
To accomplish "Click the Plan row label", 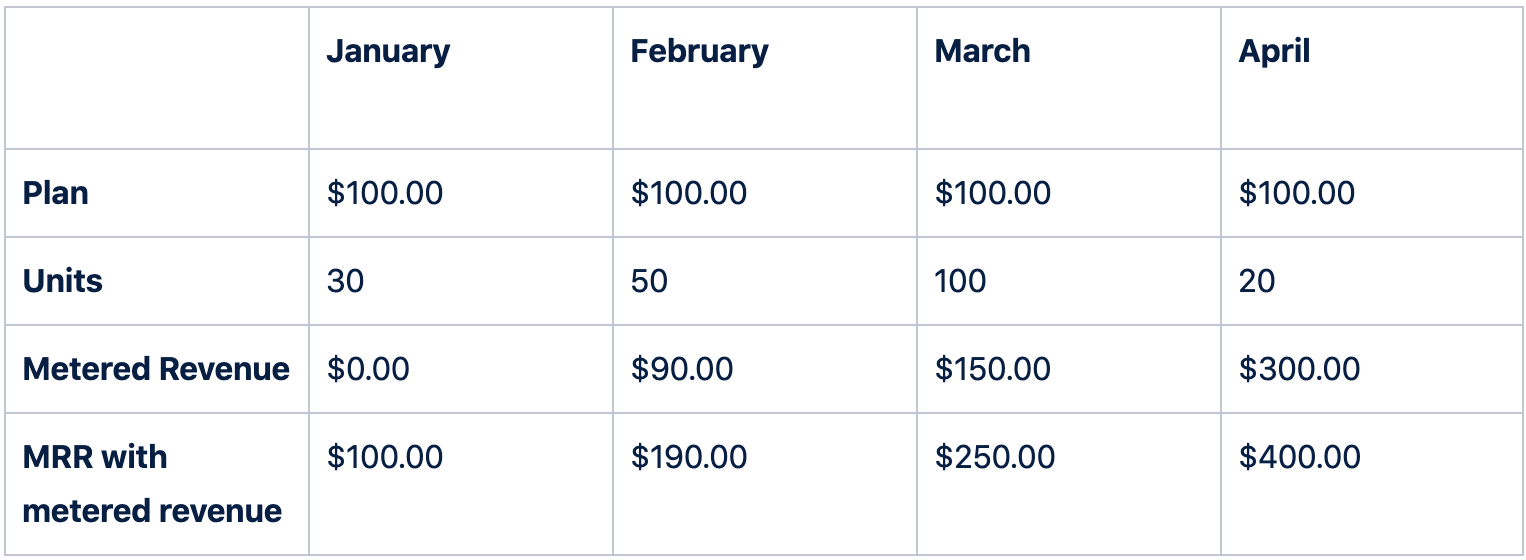I will [x=56, y=193].
